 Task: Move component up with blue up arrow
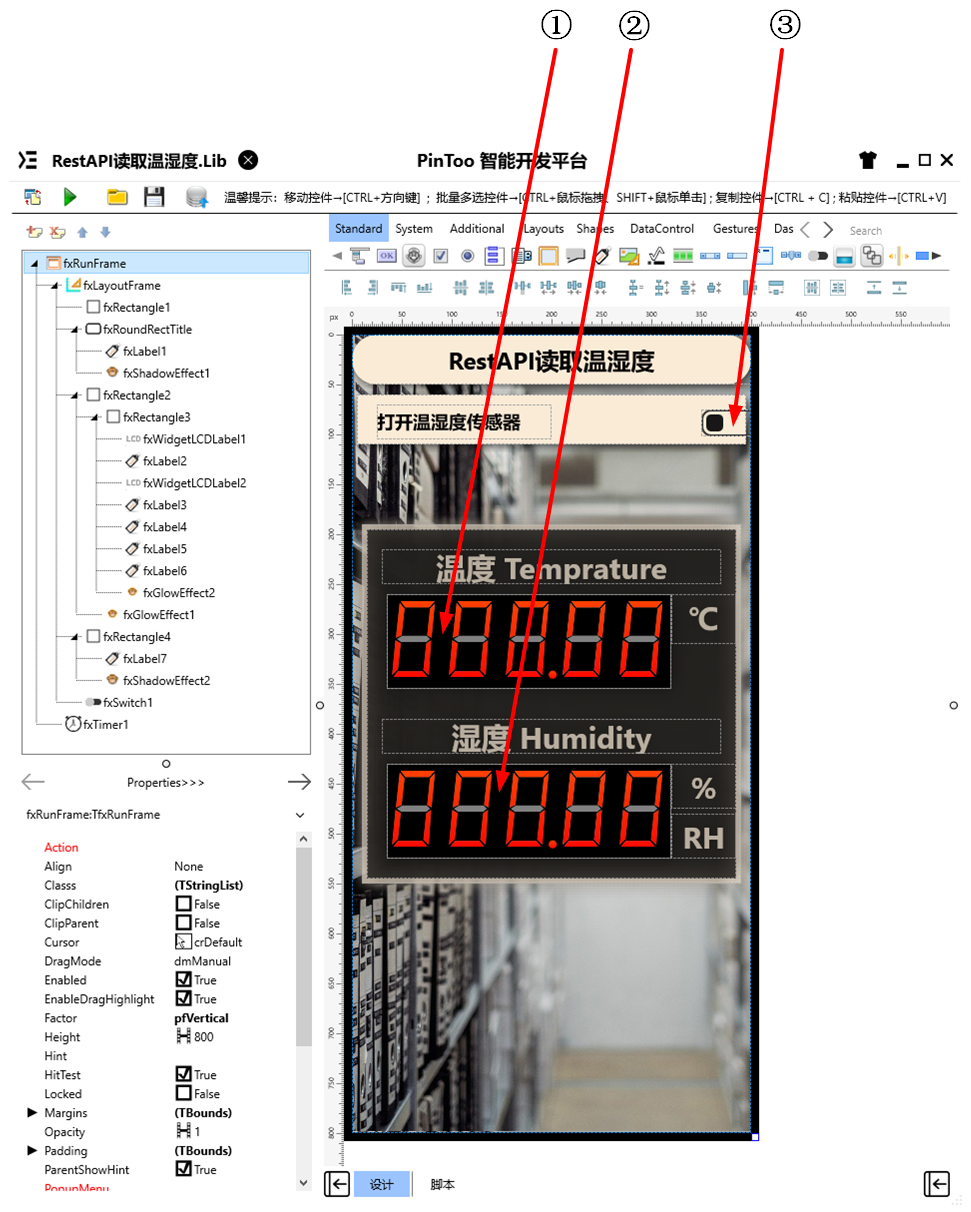coord(83,232)
